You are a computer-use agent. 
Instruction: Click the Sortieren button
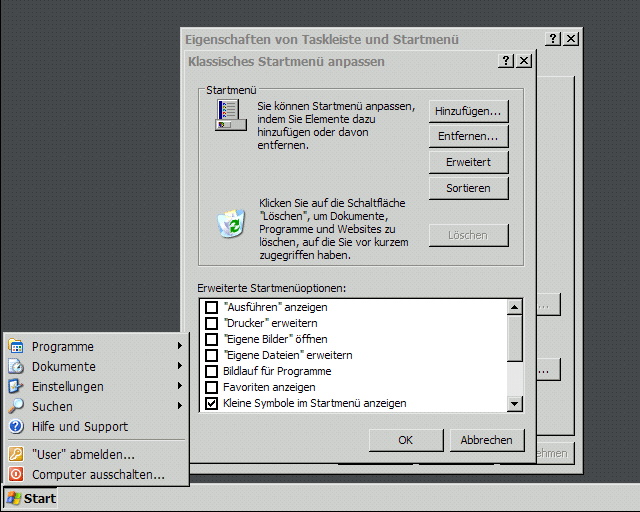click(x=469, y=188)
